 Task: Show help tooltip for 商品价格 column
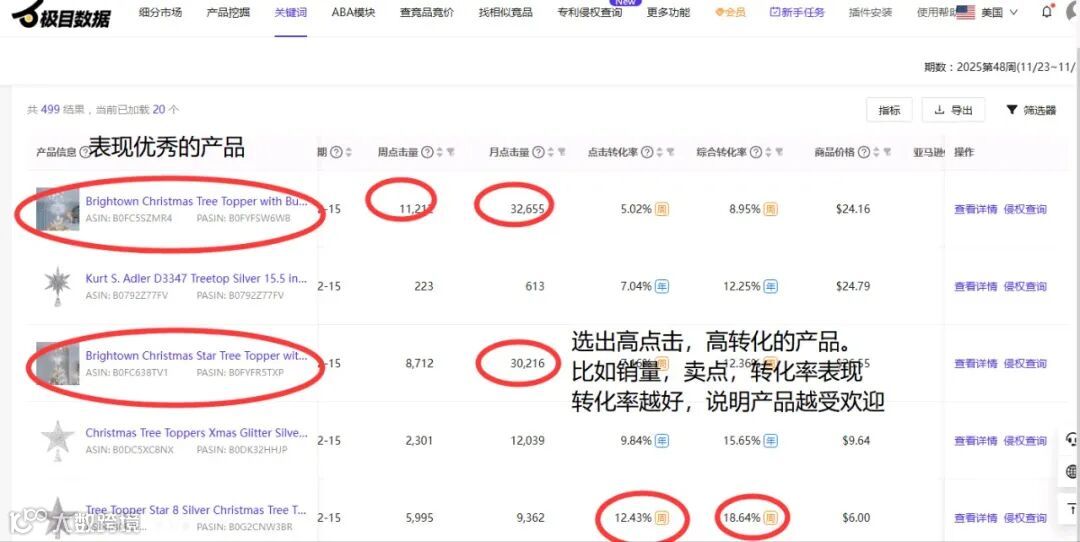coord(863,152)
